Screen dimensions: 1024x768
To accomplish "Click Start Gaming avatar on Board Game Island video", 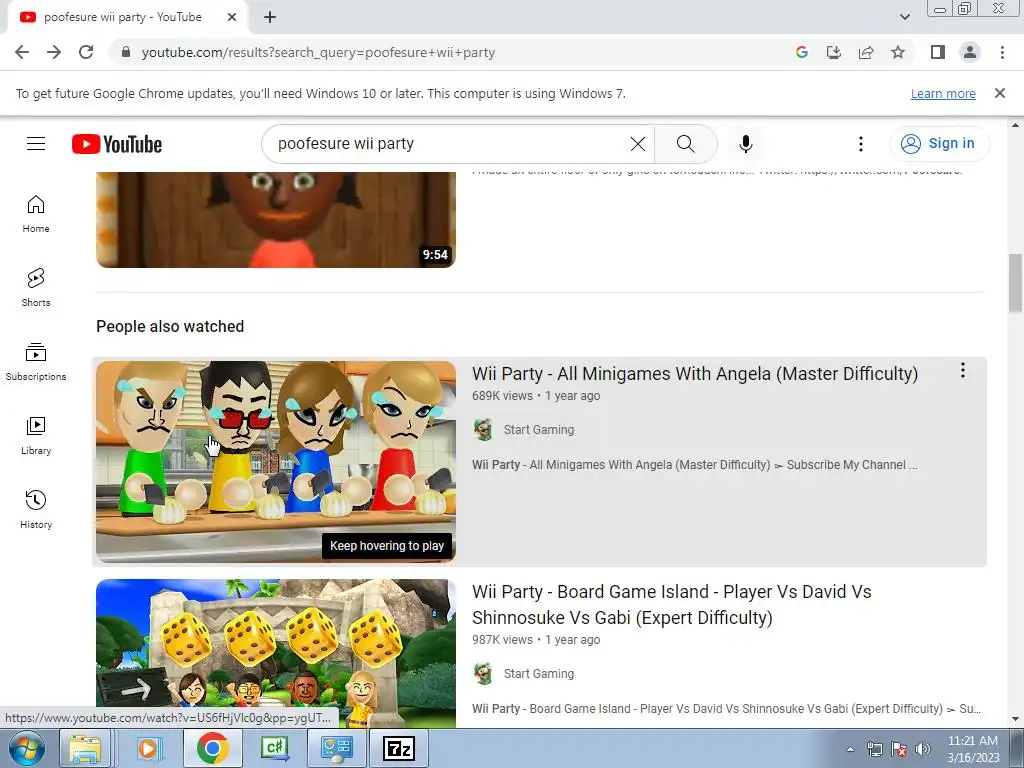I will click(483, 673).
